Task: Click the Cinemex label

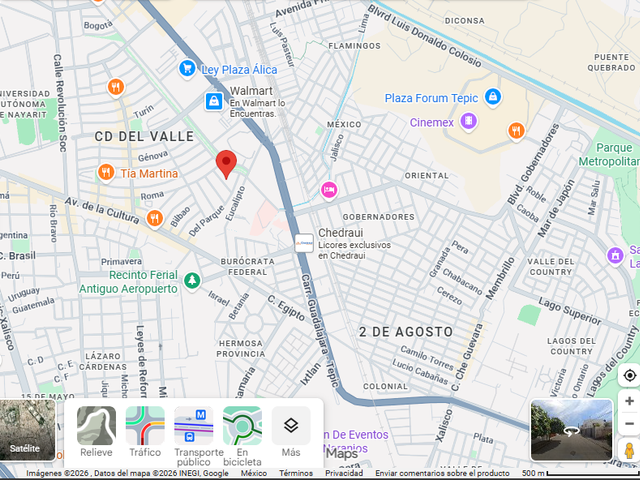Action: pos(432,122)
